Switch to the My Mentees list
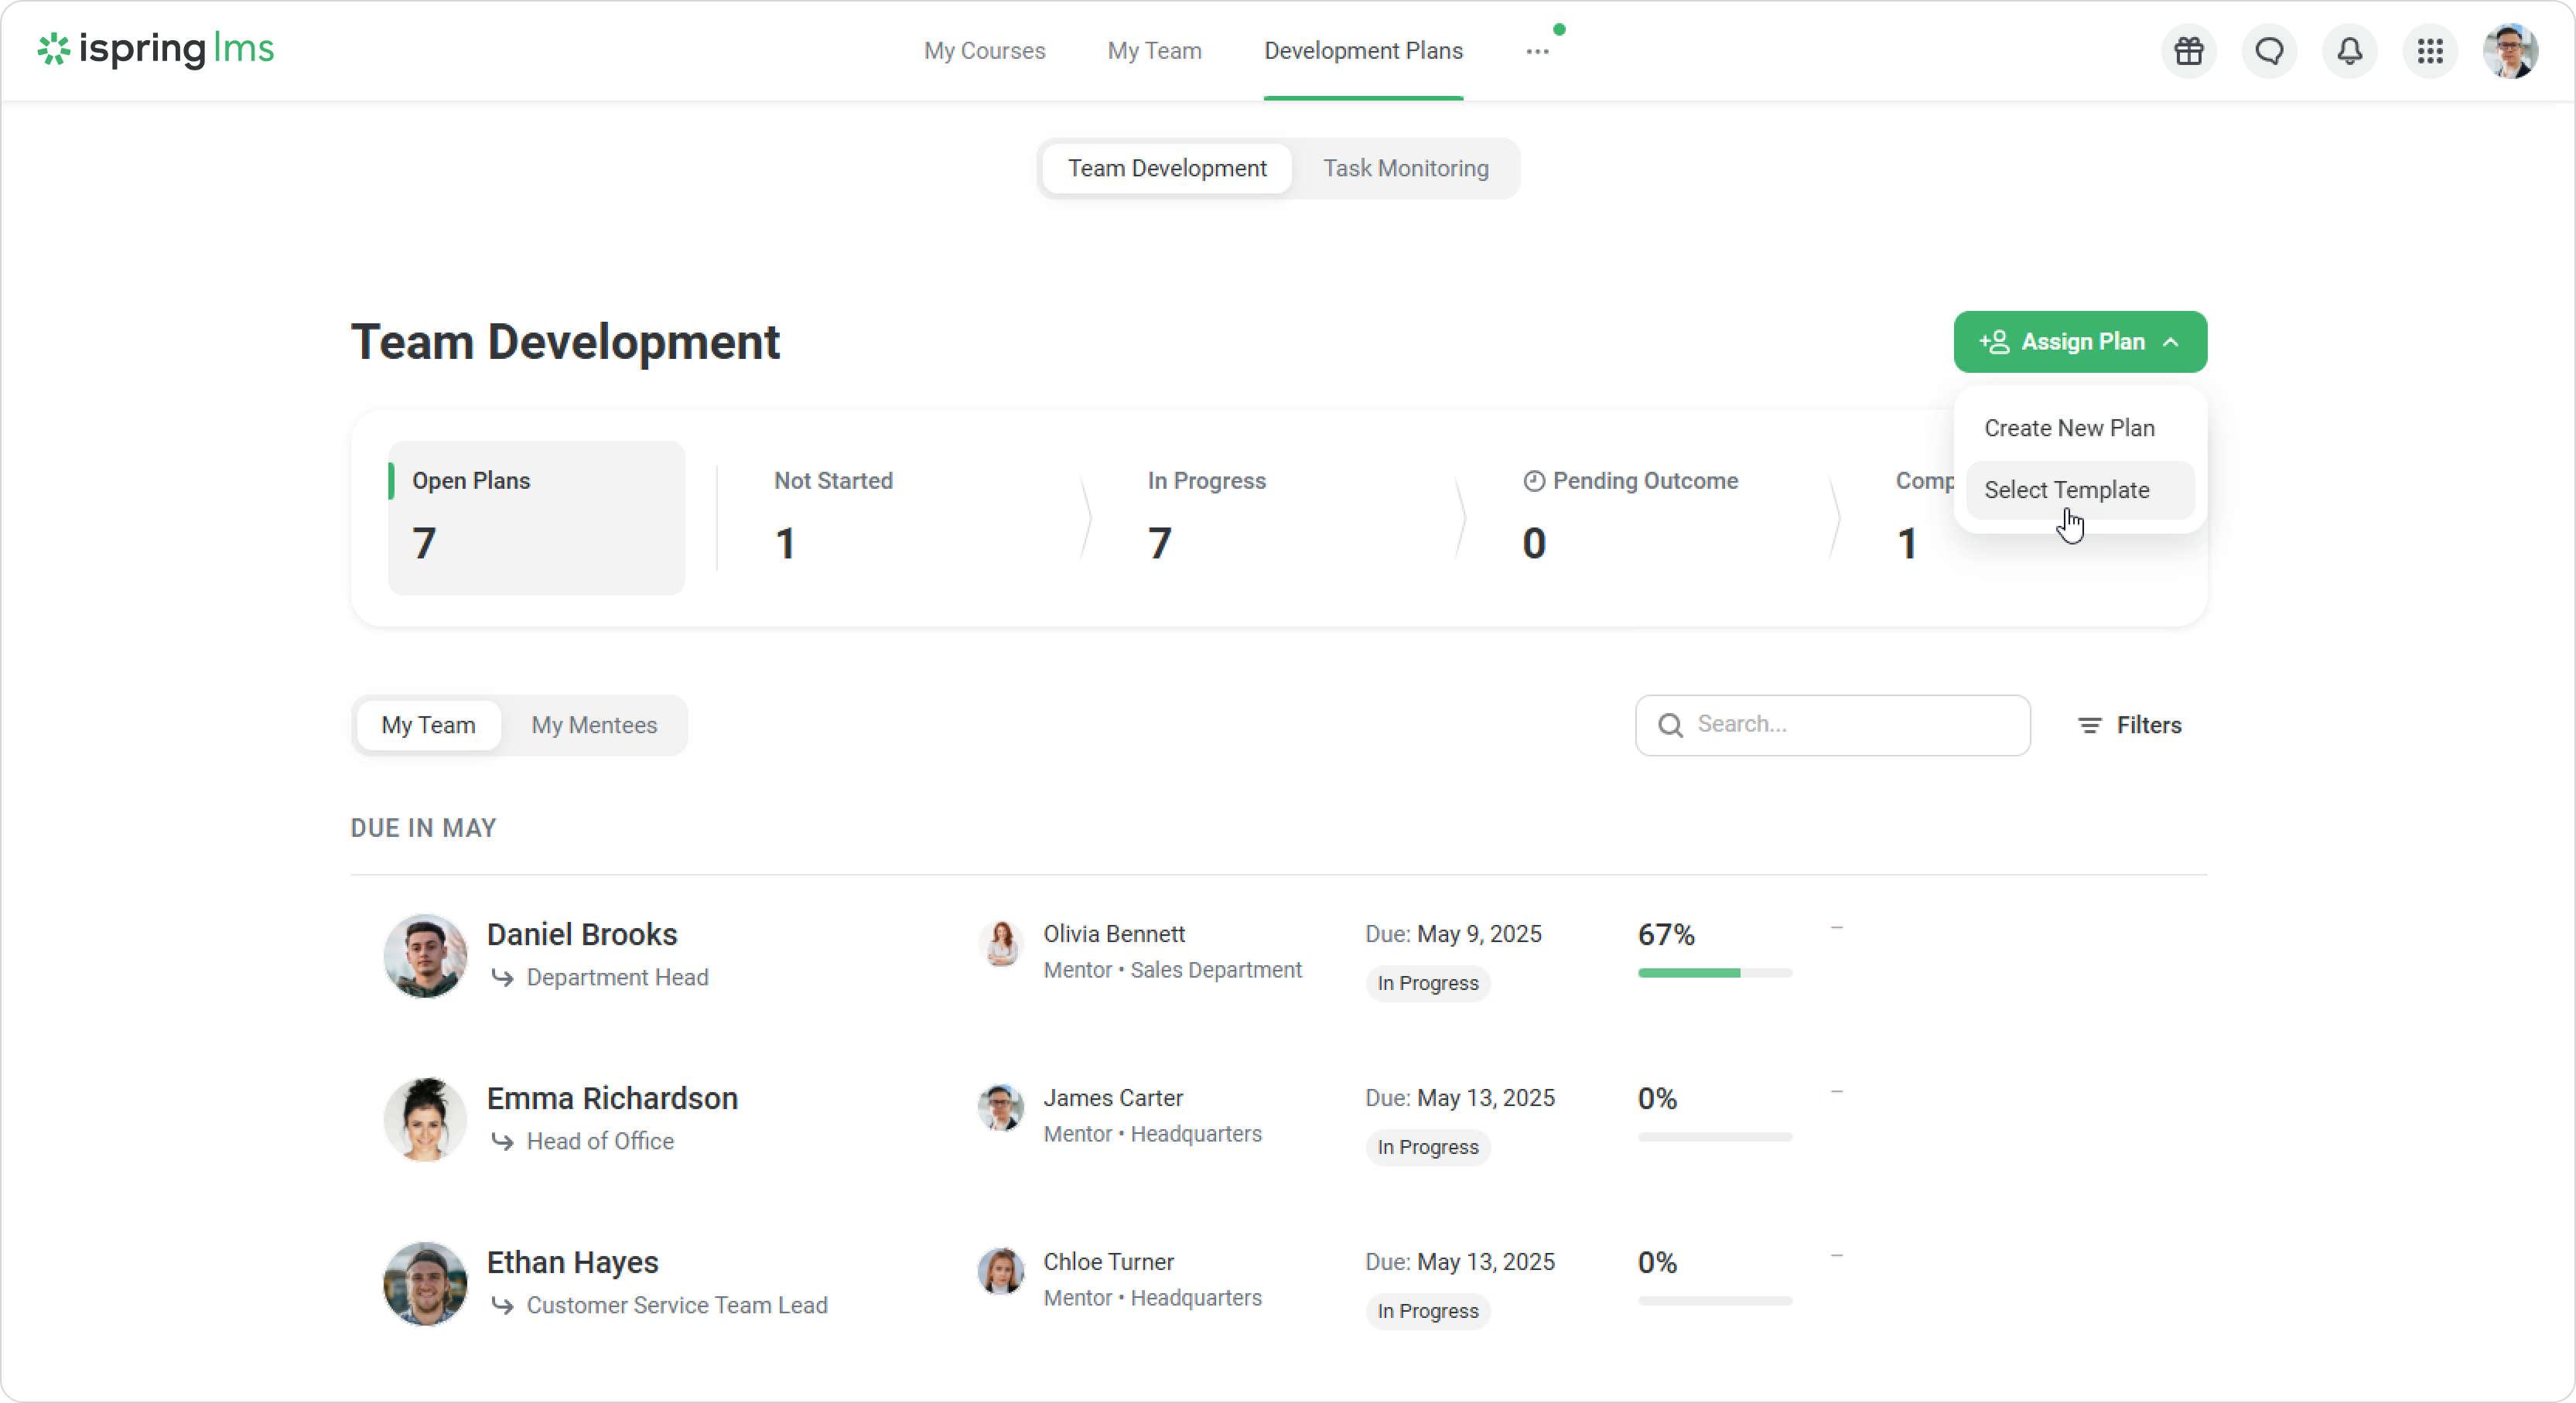Screen dimensions: 2576x1403 point(594,725)
